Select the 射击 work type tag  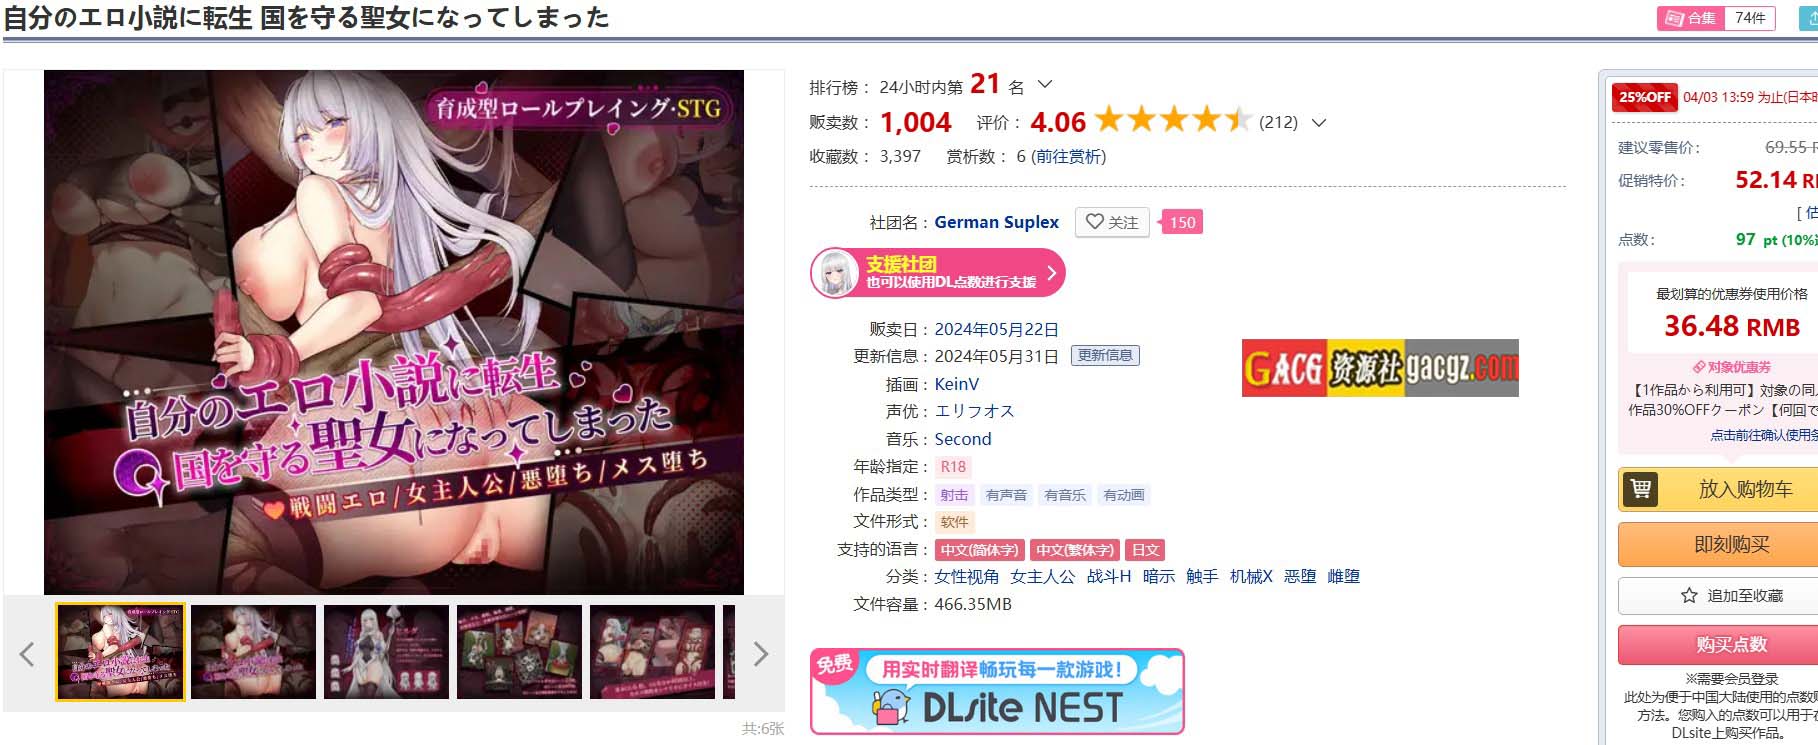tap(954, 495)
